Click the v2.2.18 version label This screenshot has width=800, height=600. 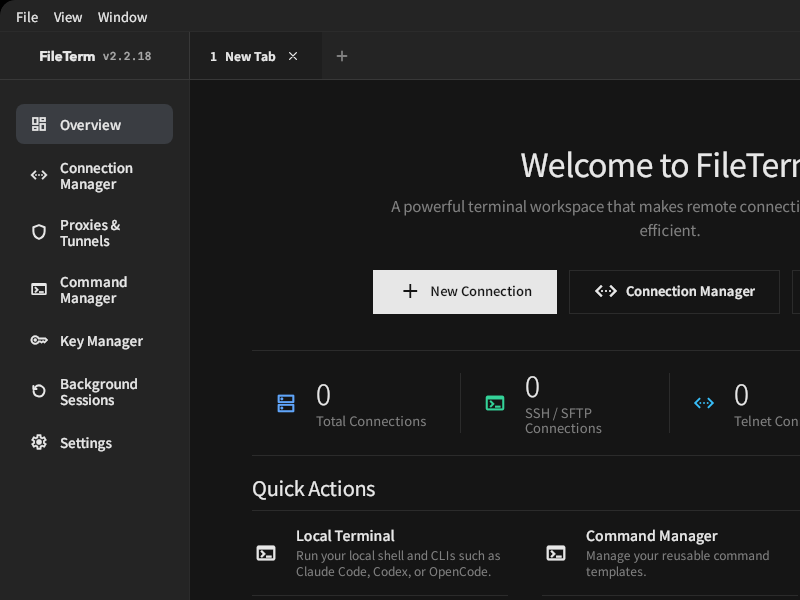pos(127,56)
